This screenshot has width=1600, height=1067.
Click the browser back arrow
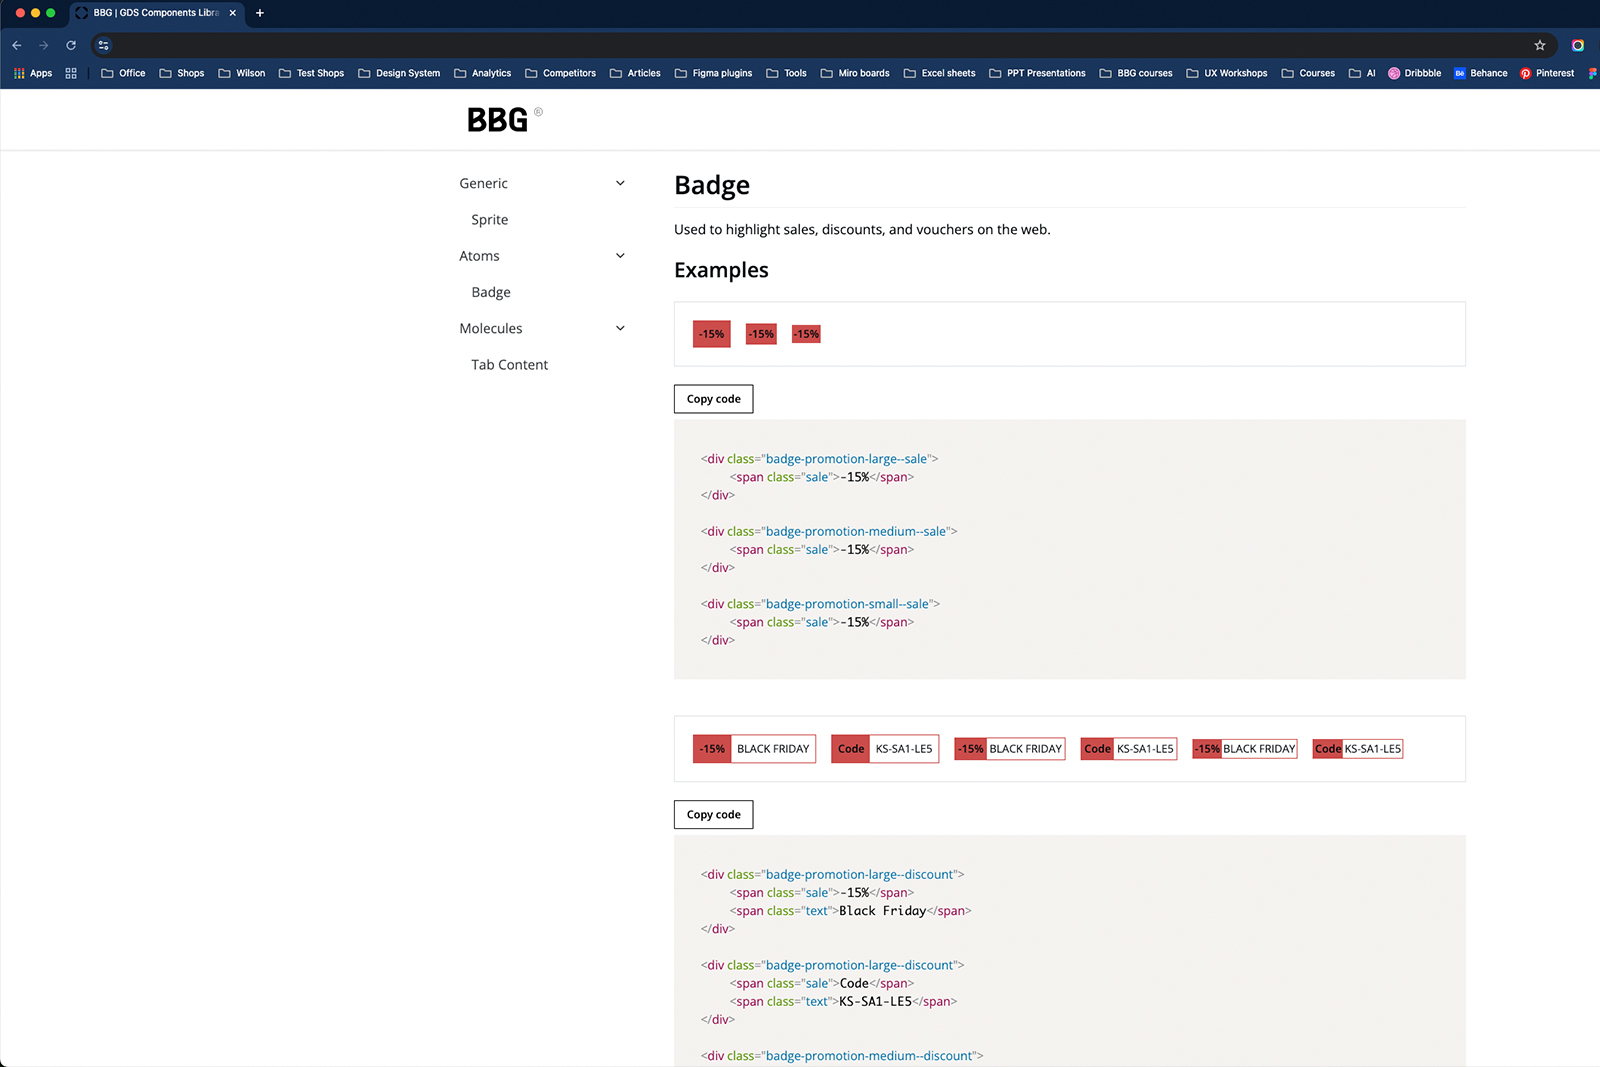[17, 45]
